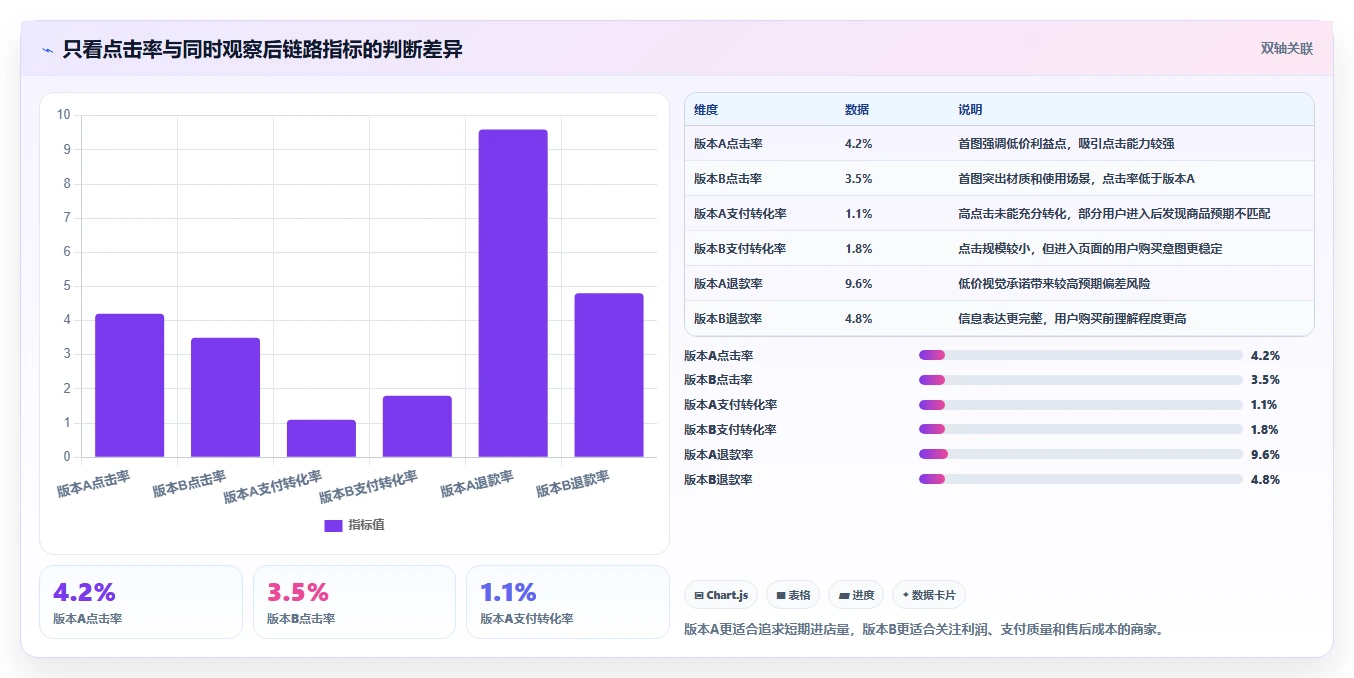
Task: Click the 版本A退款率 progress bar
Action: [x=1080, y=455]
